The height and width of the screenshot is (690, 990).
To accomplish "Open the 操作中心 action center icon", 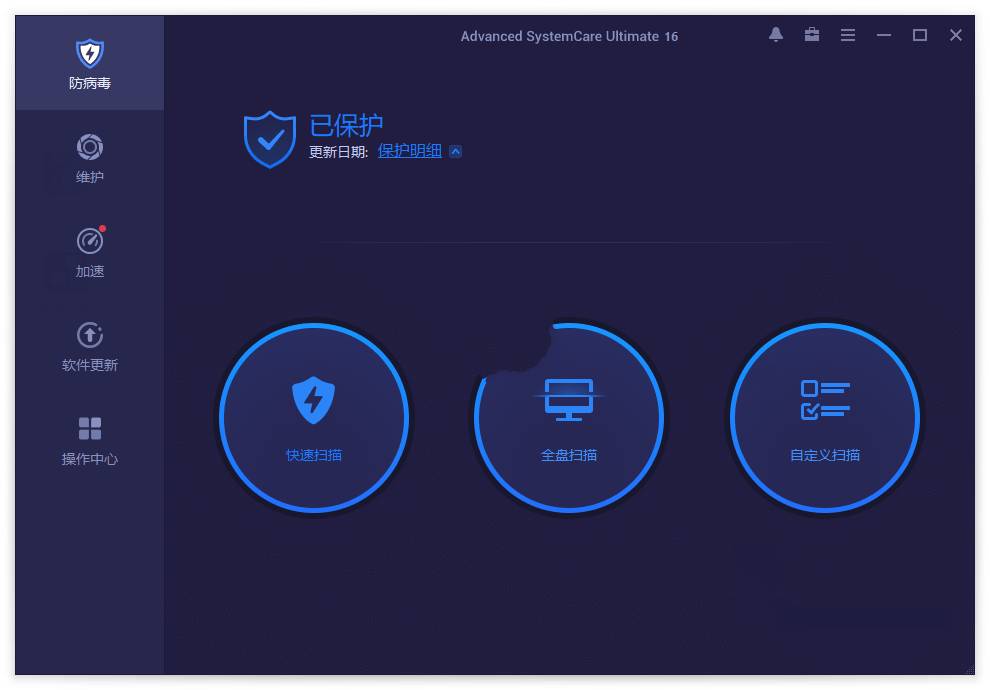I will tap(89, 427).
